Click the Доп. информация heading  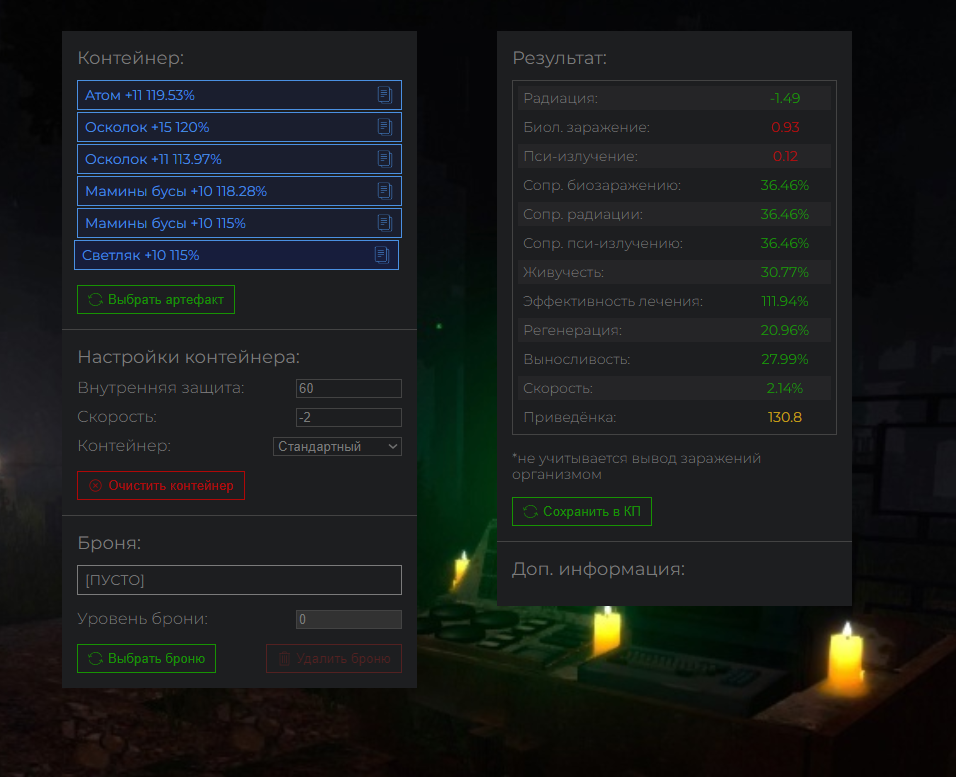coord(598,569)
